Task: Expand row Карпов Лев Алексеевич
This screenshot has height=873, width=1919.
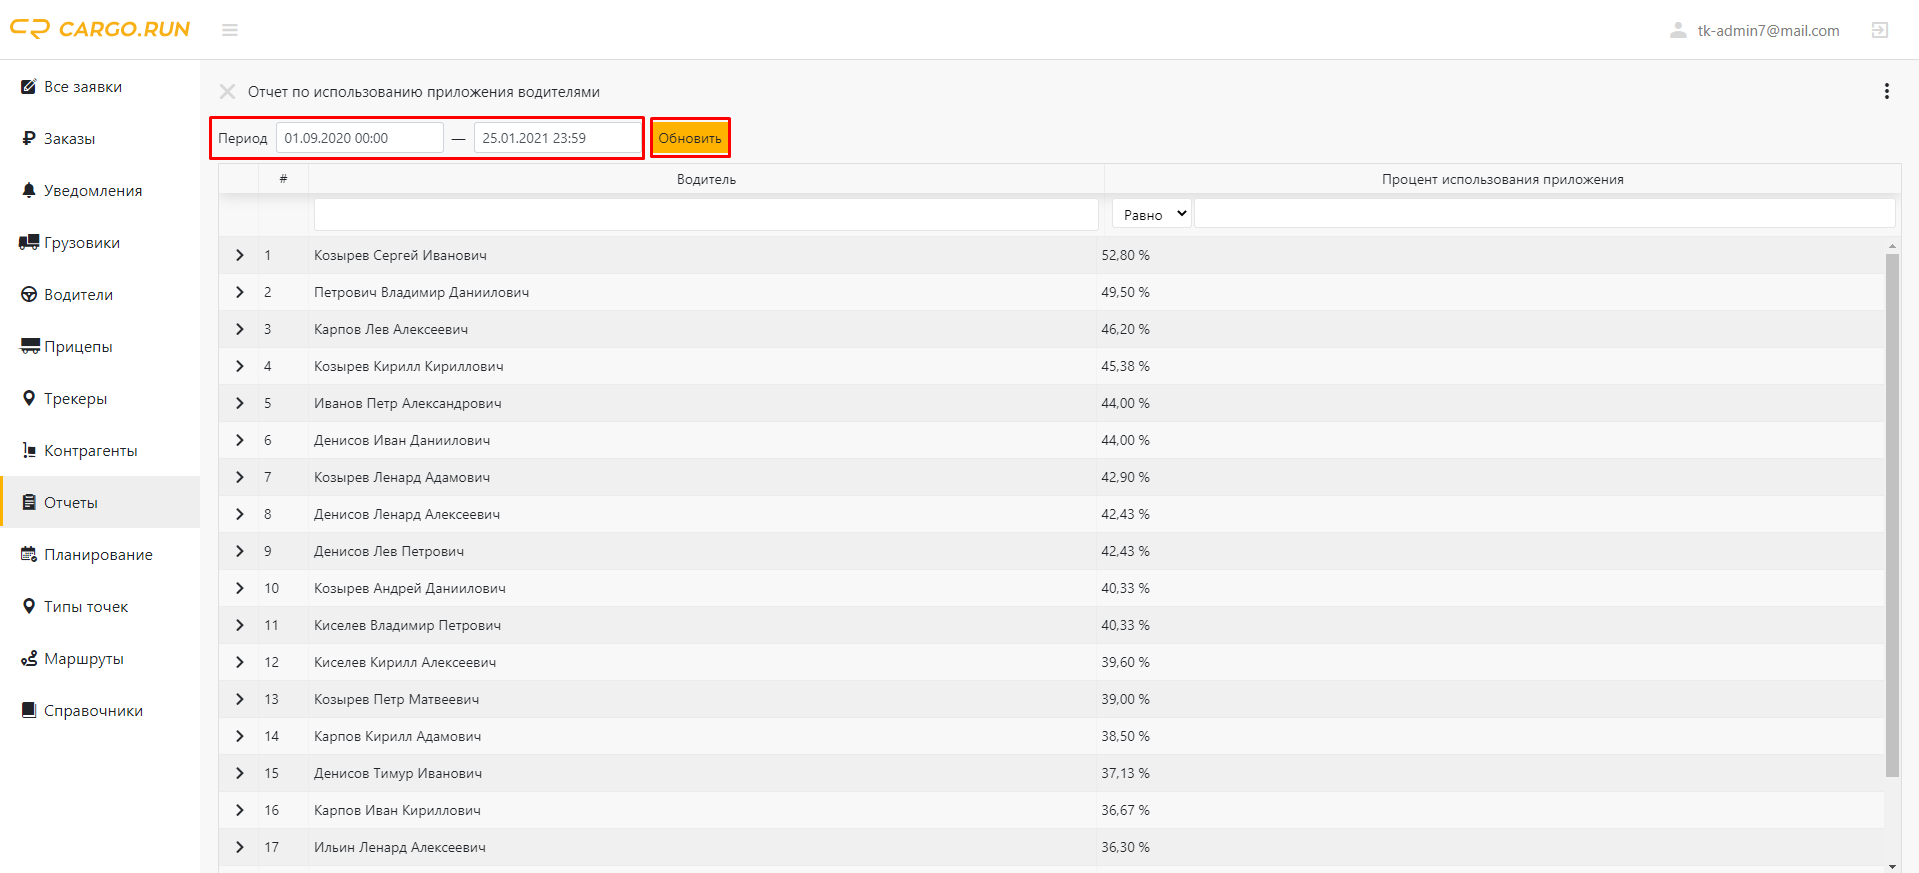Action: point(239,329)
